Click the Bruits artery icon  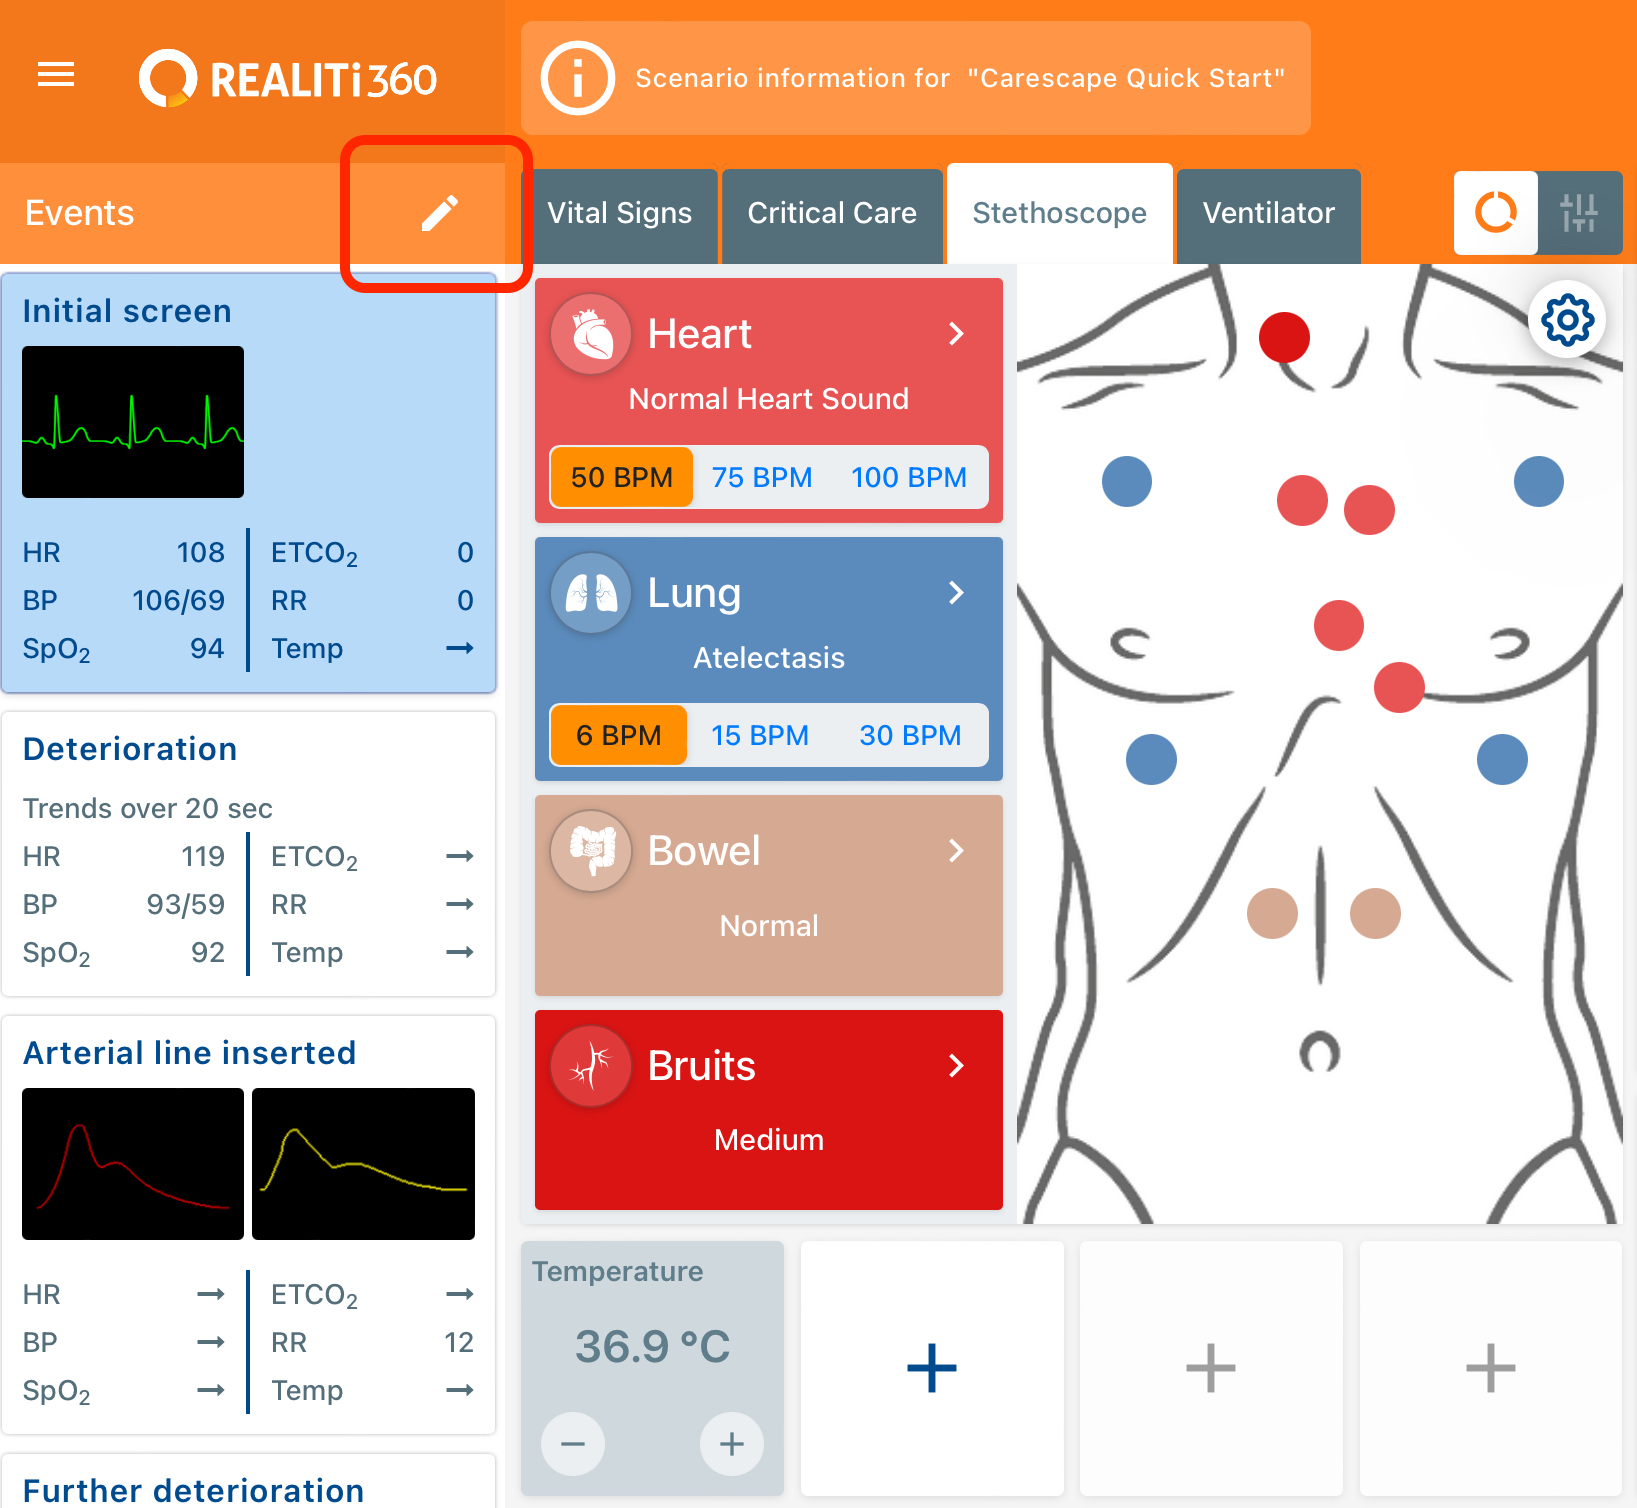(591, 1066)
